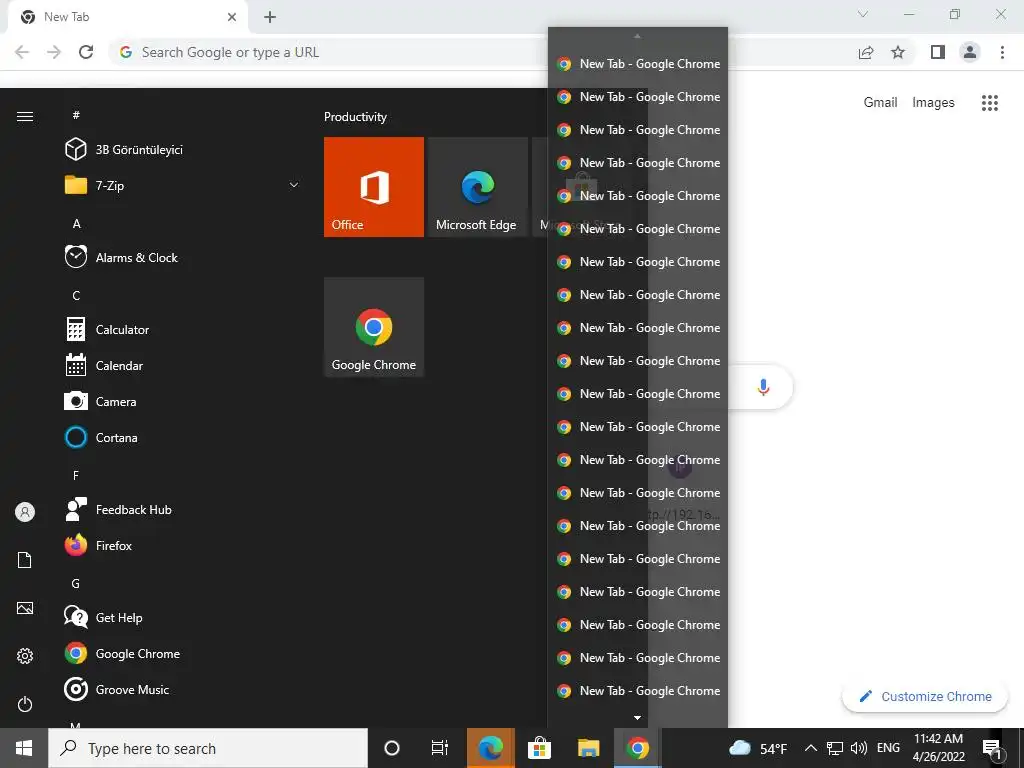Open Documents from the Start sidebar
1024x768 pixels.
pos(25,560)
